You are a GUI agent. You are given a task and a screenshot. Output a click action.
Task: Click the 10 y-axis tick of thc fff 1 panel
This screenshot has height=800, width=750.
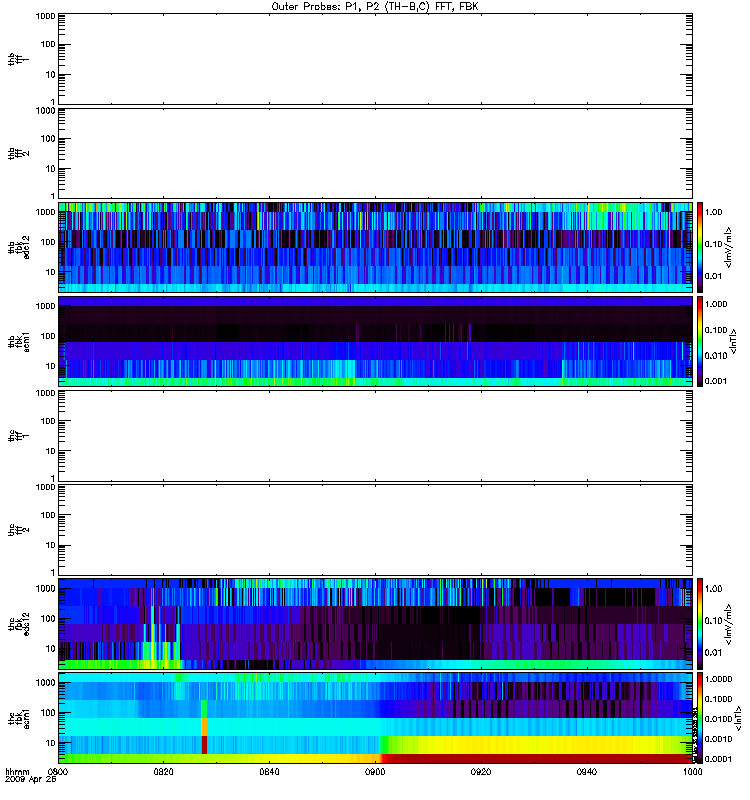(51, 452)
